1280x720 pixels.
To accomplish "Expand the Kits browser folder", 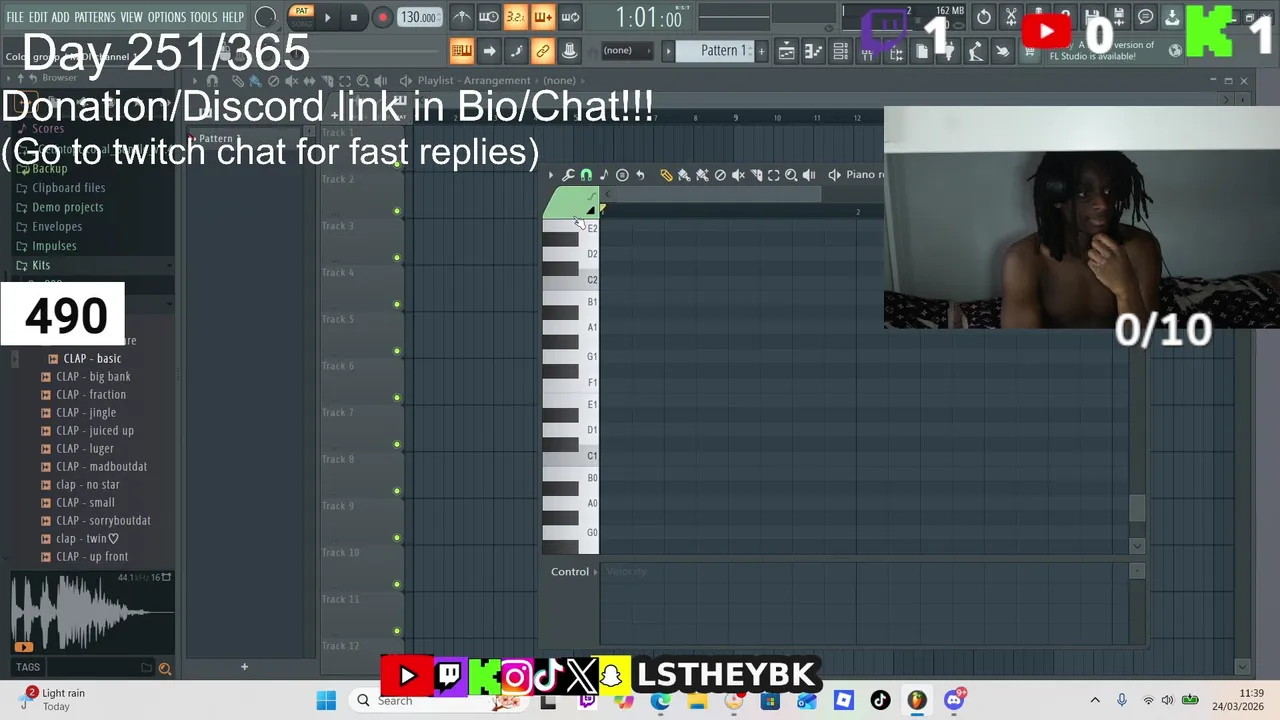I will pyautogui.click(x=40, y=265).
